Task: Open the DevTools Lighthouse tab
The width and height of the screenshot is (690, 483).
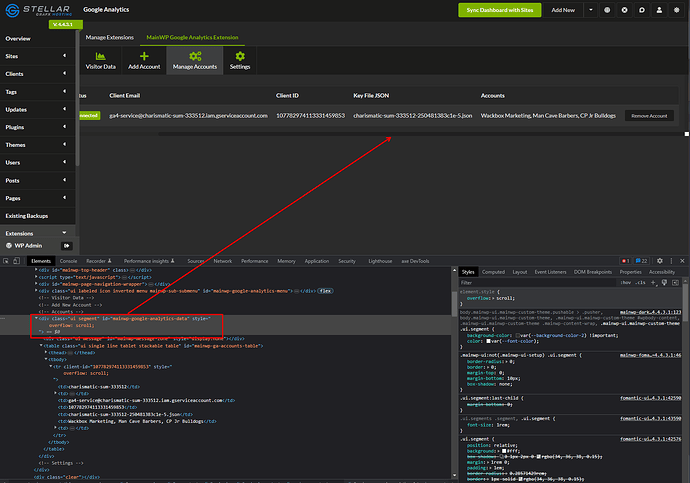Action: pyautogui.click(x=380, y=261)
